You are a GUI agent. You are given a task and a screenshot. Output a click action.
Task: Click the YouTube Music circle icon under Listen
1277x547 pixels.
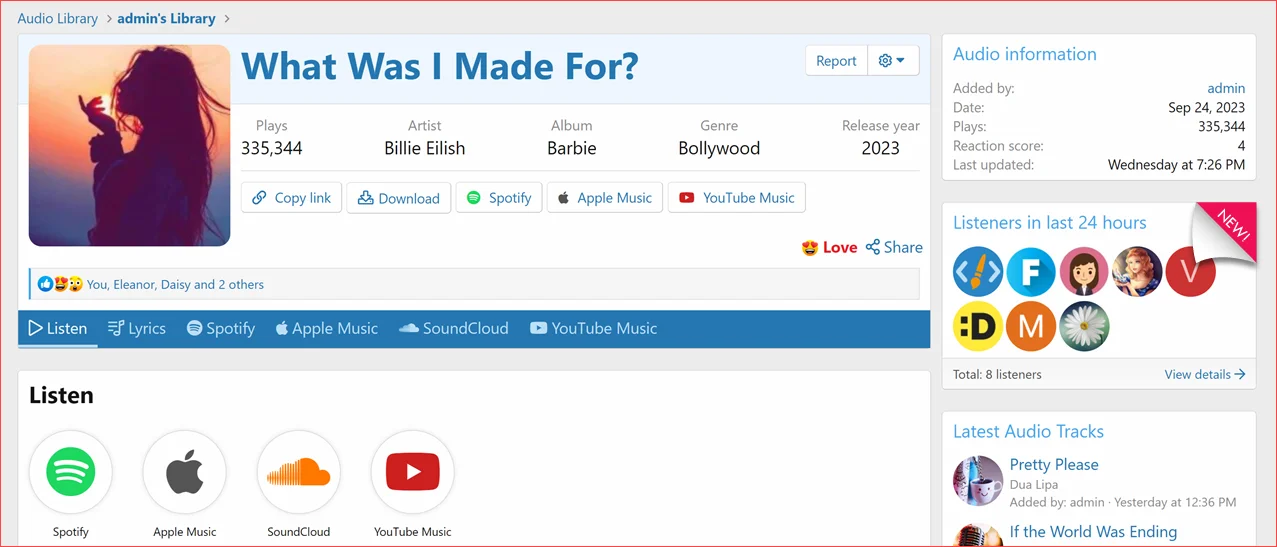412,472
